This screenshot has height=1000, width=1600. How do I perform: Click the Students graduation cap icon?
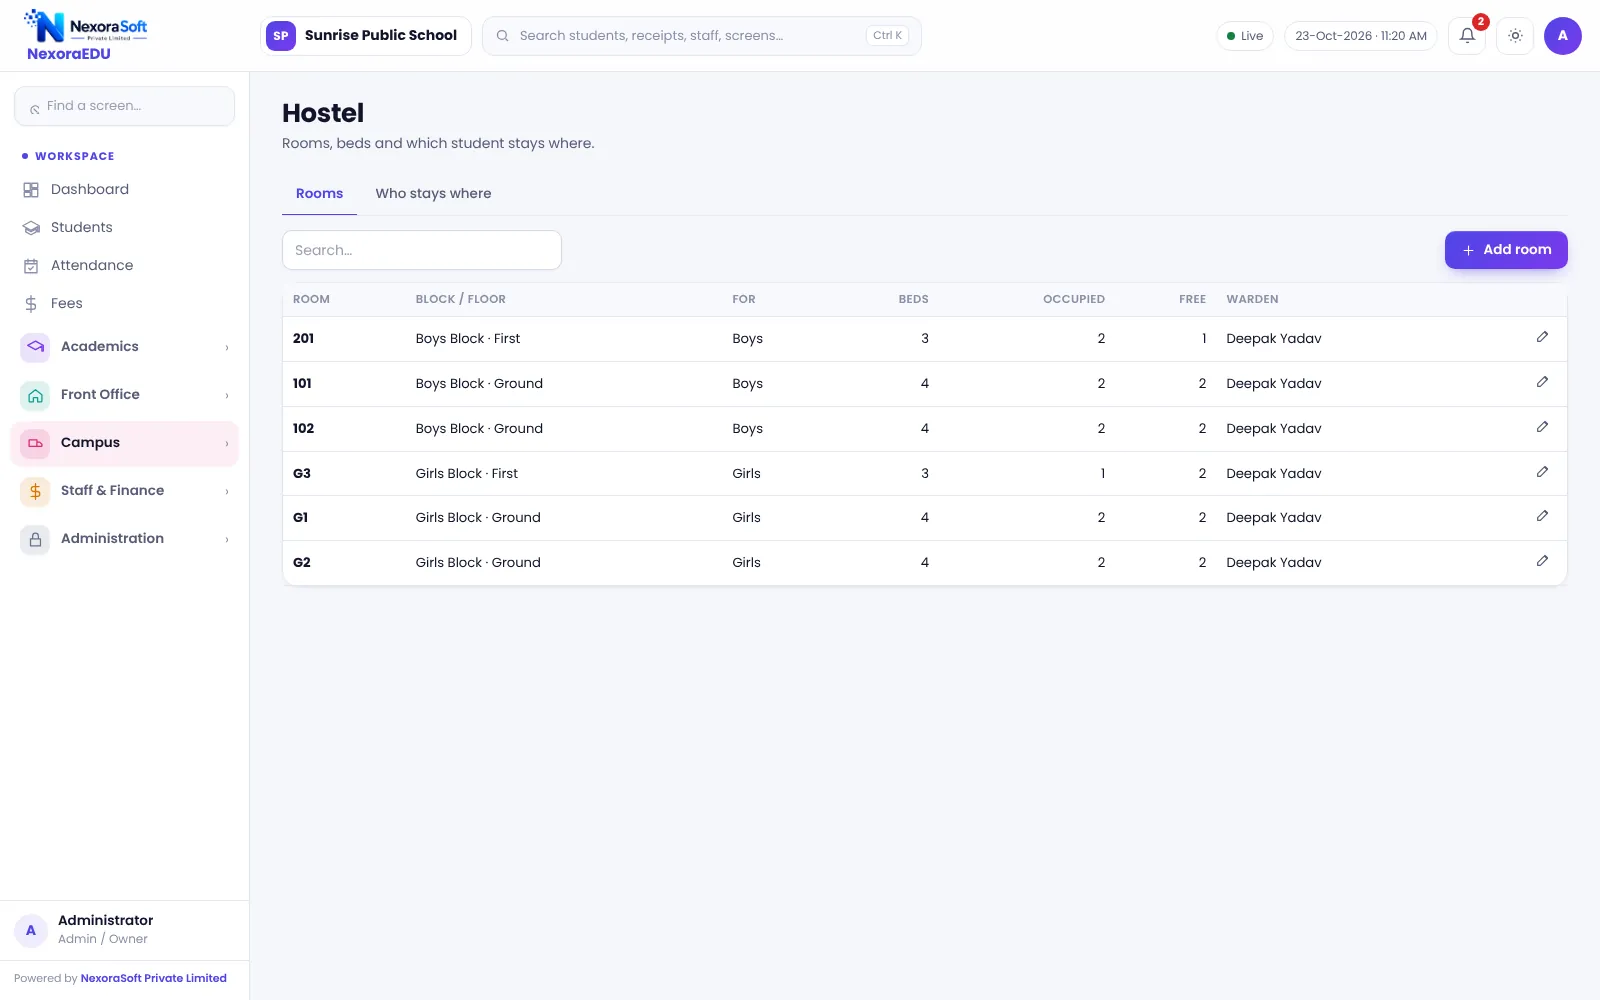click(x=31, y=228)
